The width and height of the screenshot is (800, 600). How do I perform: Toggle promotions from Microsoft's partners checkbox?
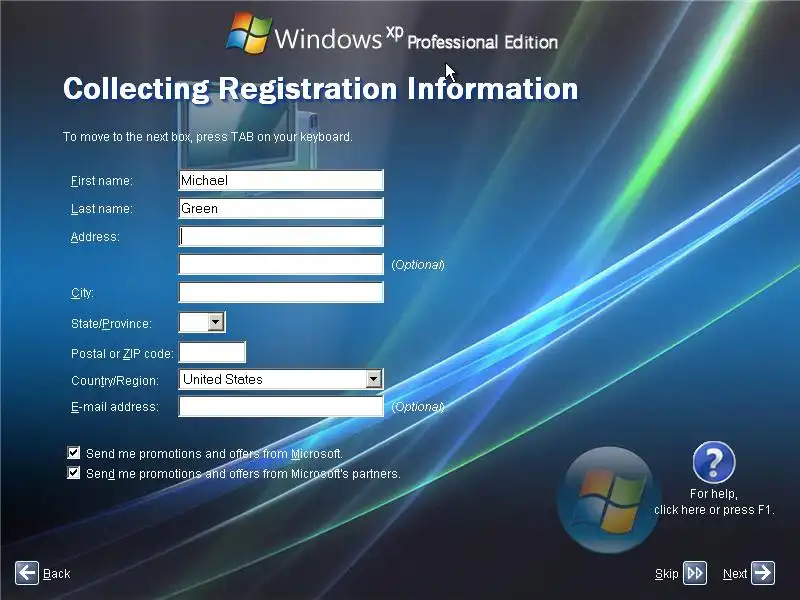pyautogui.click(x=73, y=472)
